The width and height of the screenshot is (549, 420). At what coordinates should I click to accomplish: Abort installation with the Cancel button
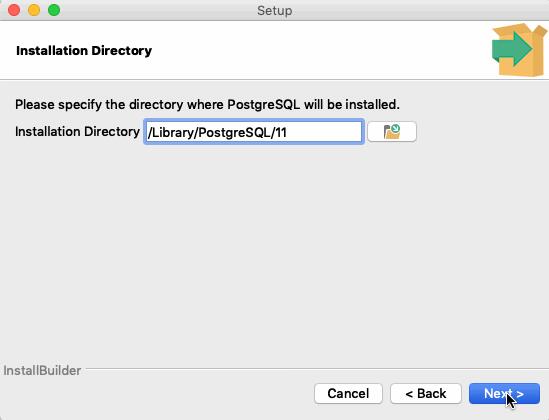(x=348, y=393)
